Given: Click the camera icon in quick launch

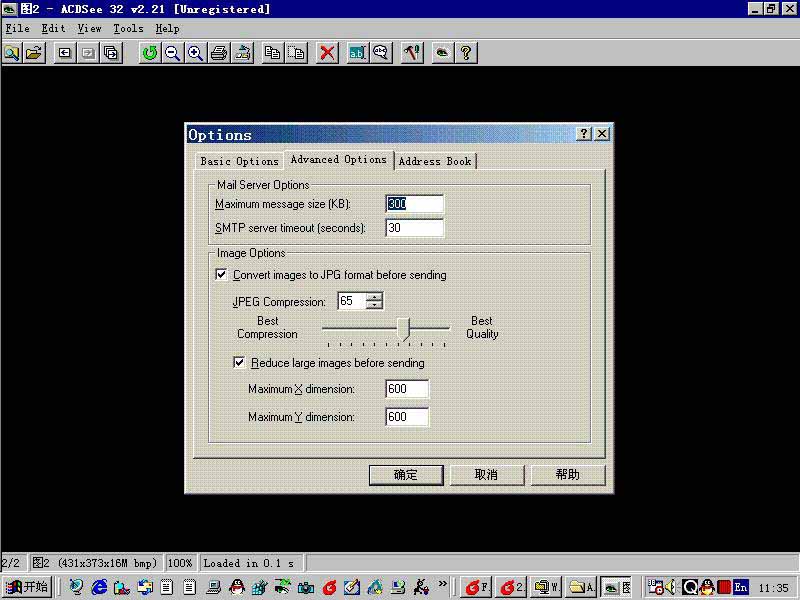Looking at the screenshot, I should point(306,587).
